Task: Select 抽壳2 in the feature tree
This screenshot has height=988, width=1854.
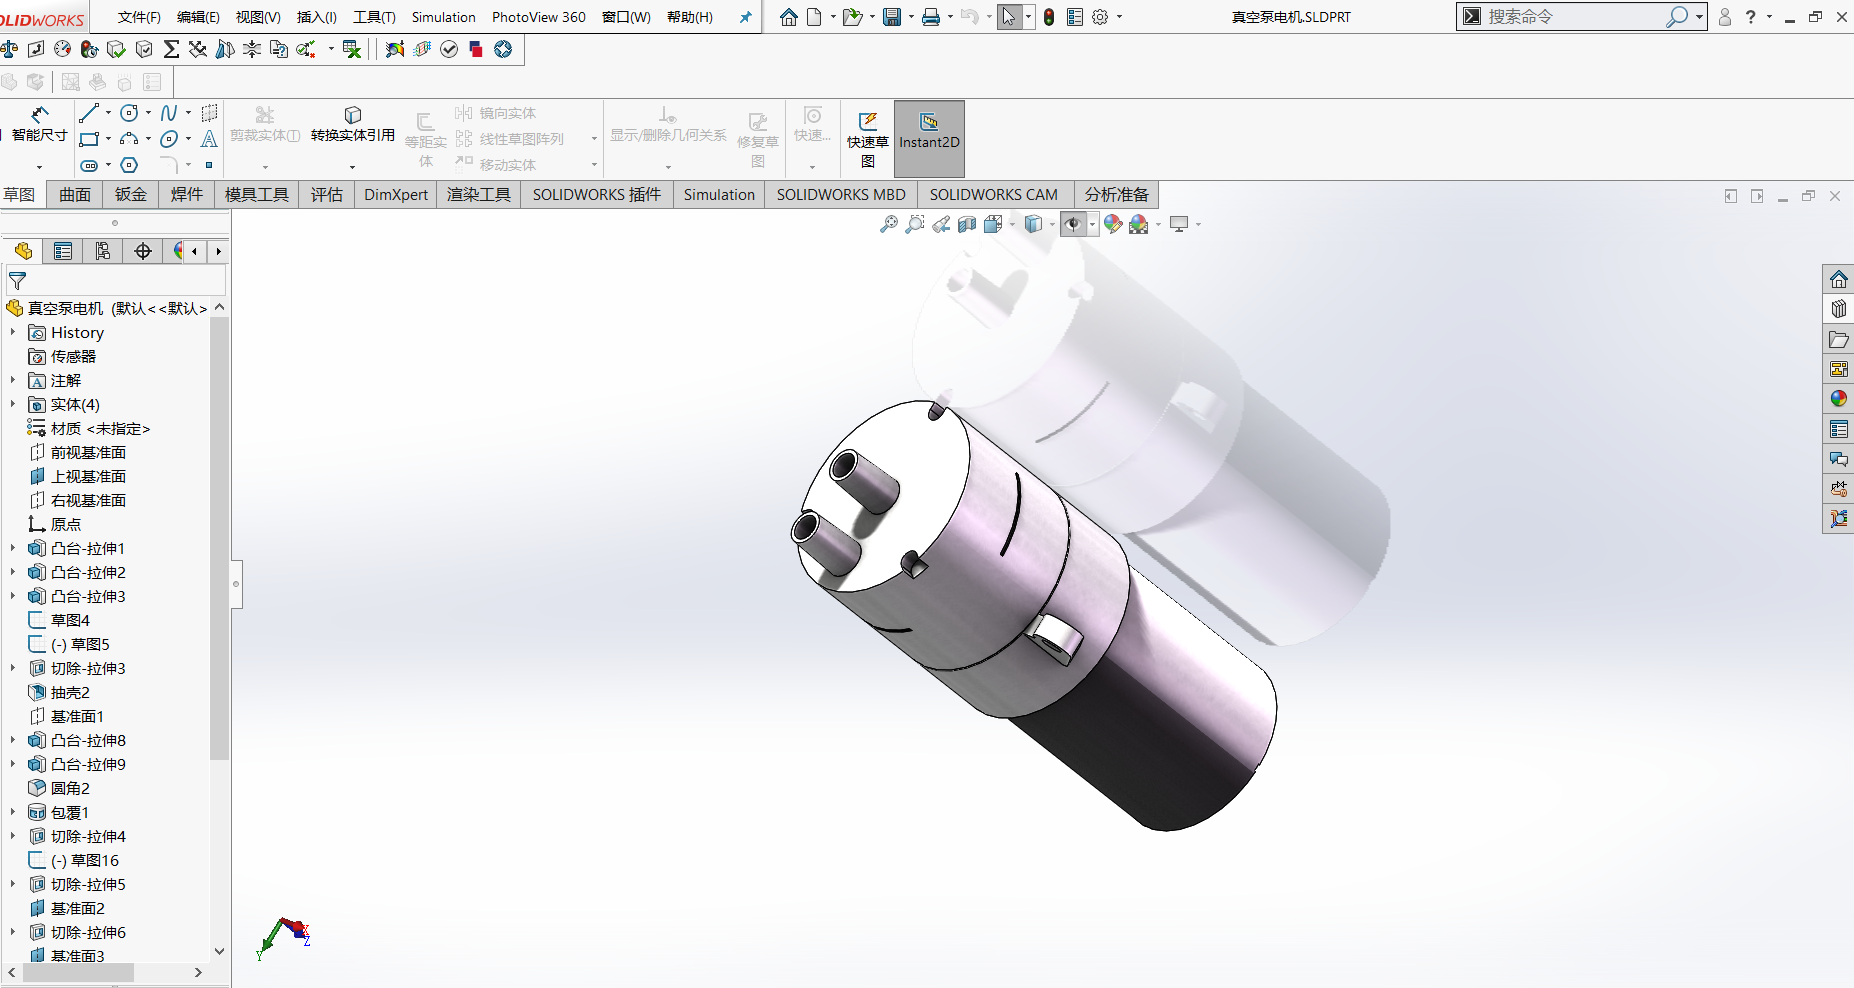Action: pos(70,692)
